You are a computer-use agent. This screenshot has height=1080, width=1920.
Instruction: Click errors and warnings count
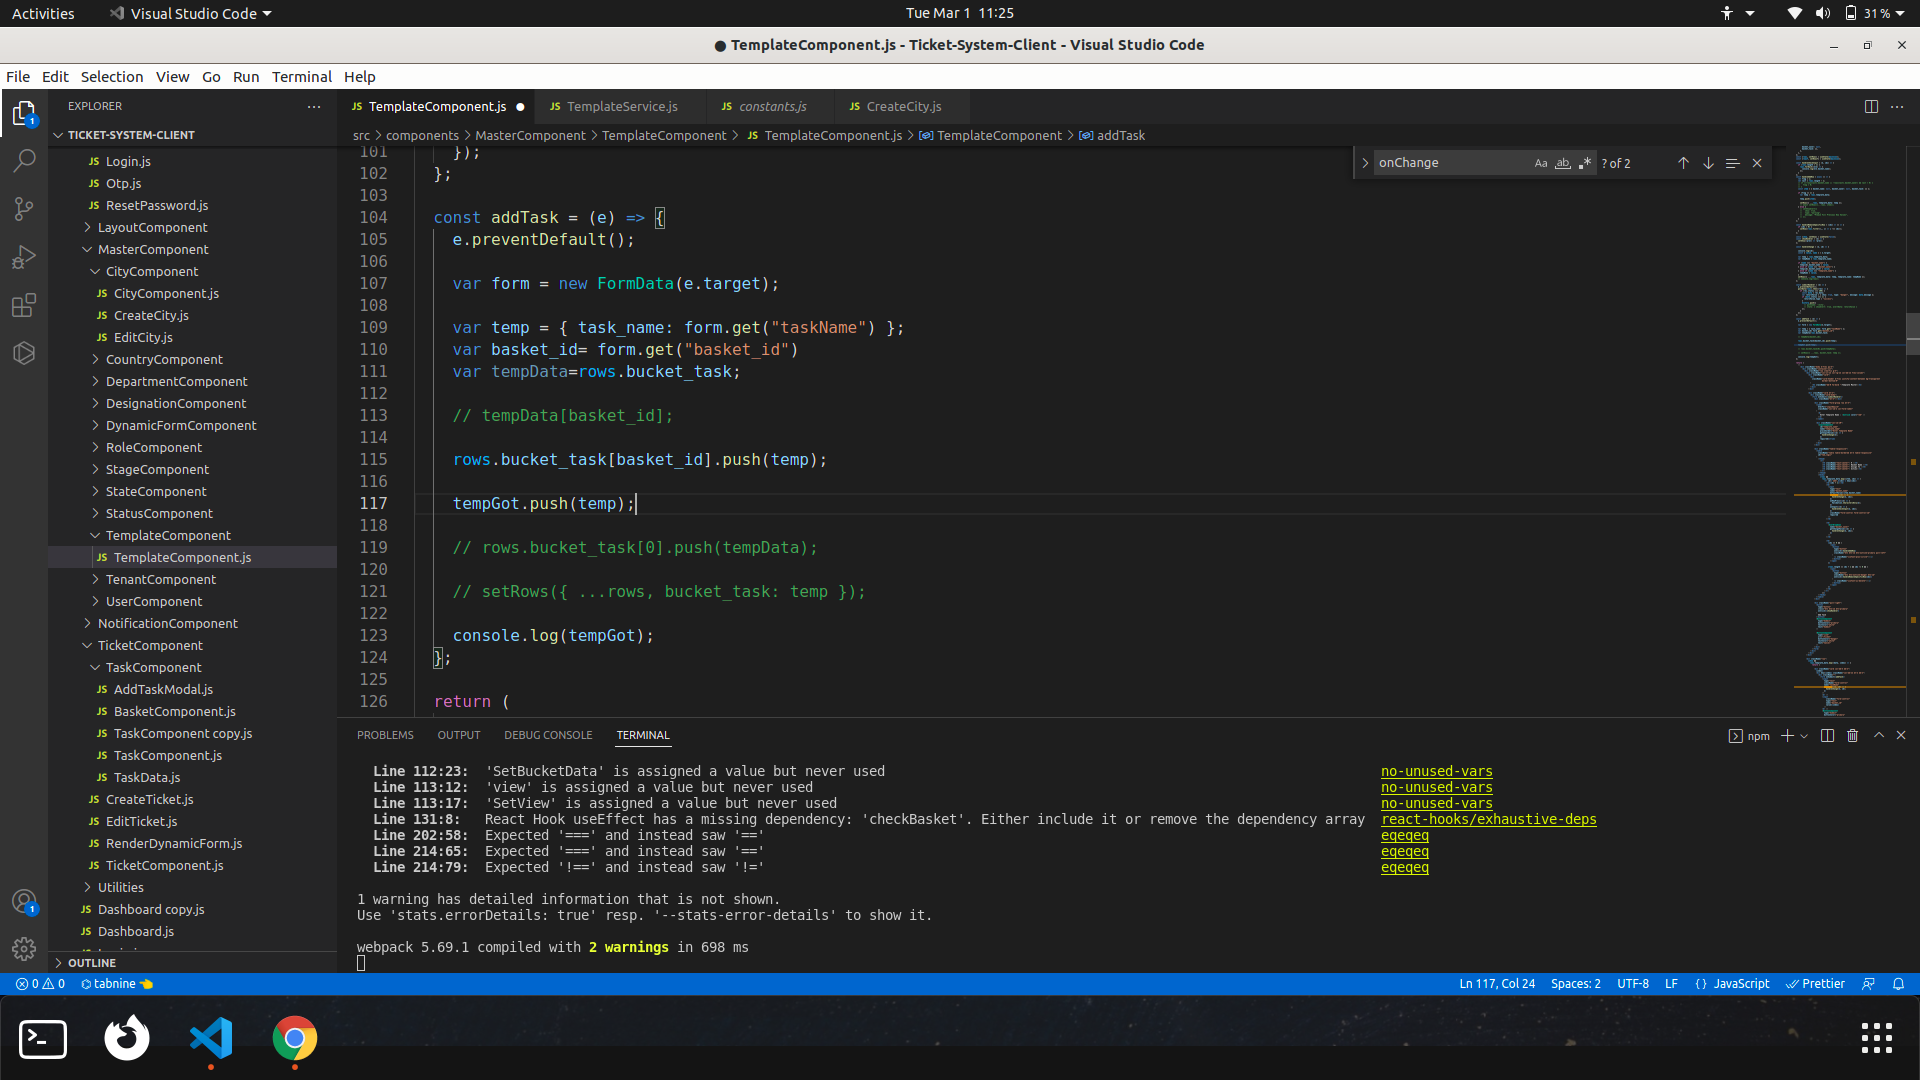point(40,984)
